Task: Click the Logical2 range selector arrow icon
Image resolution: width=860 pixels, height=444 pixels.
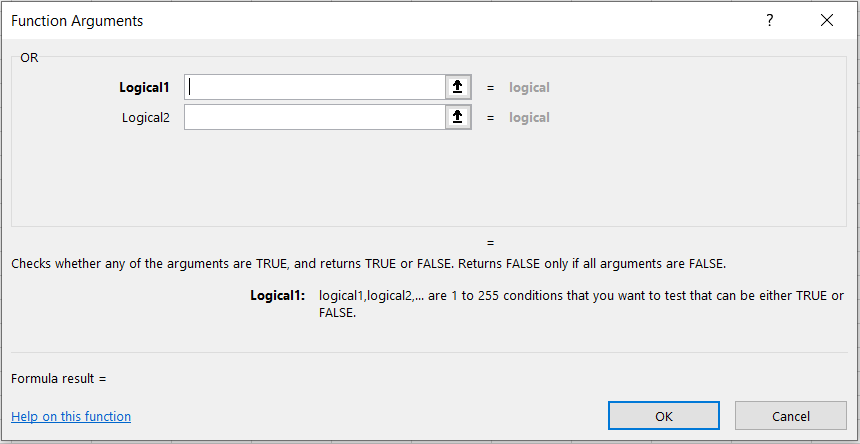Action: click(x=457, y=117)
